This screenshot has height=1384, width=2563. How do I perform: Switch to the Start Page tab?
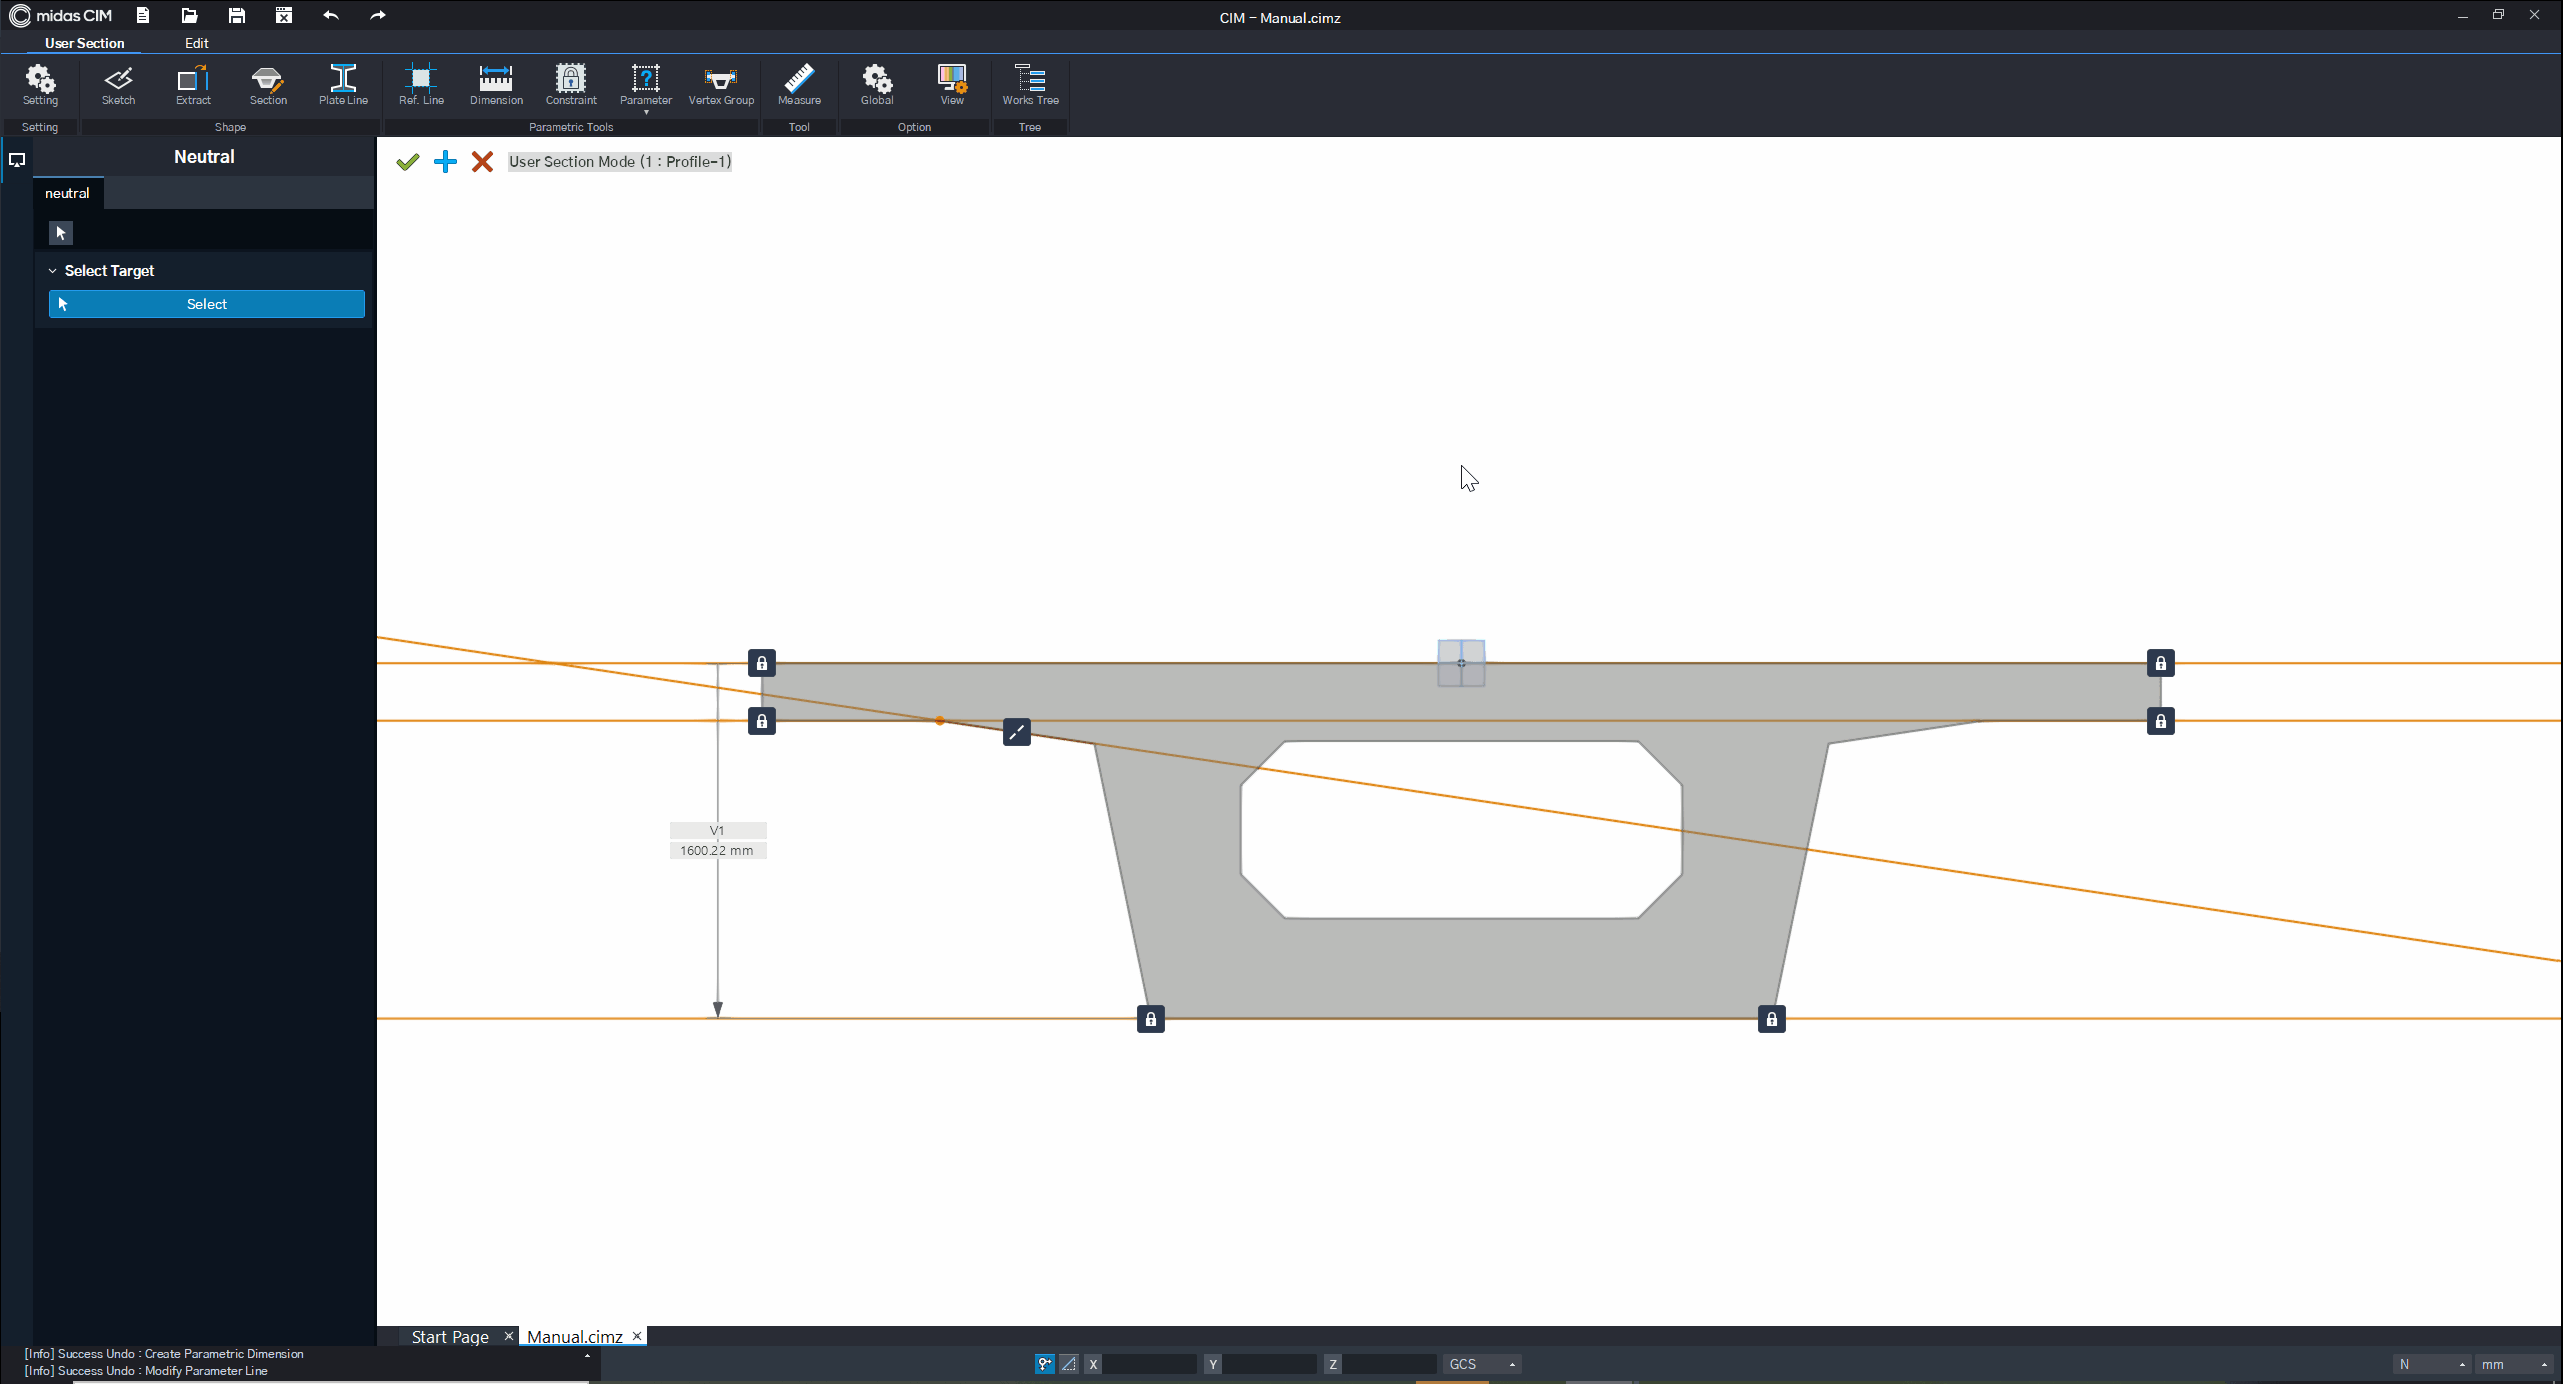(450, 1337)
